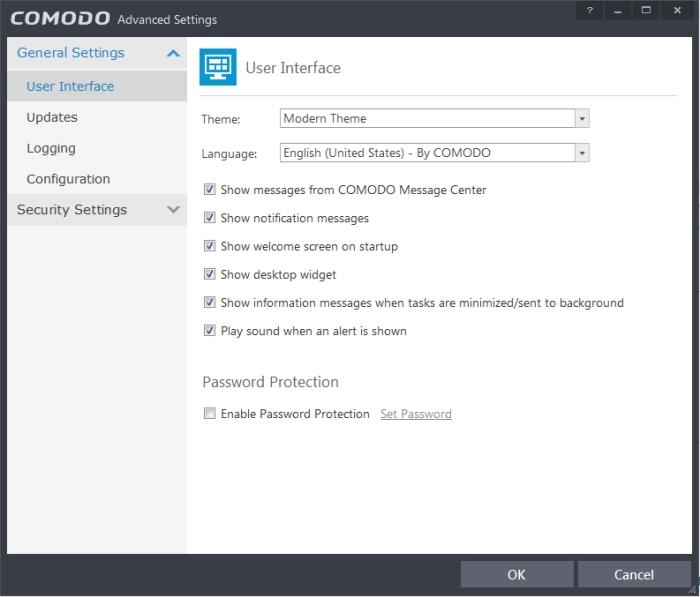Click the User Interface page title
Viewport: 700px width, 597px height.
pyautogui.click(x=293, y=68)
